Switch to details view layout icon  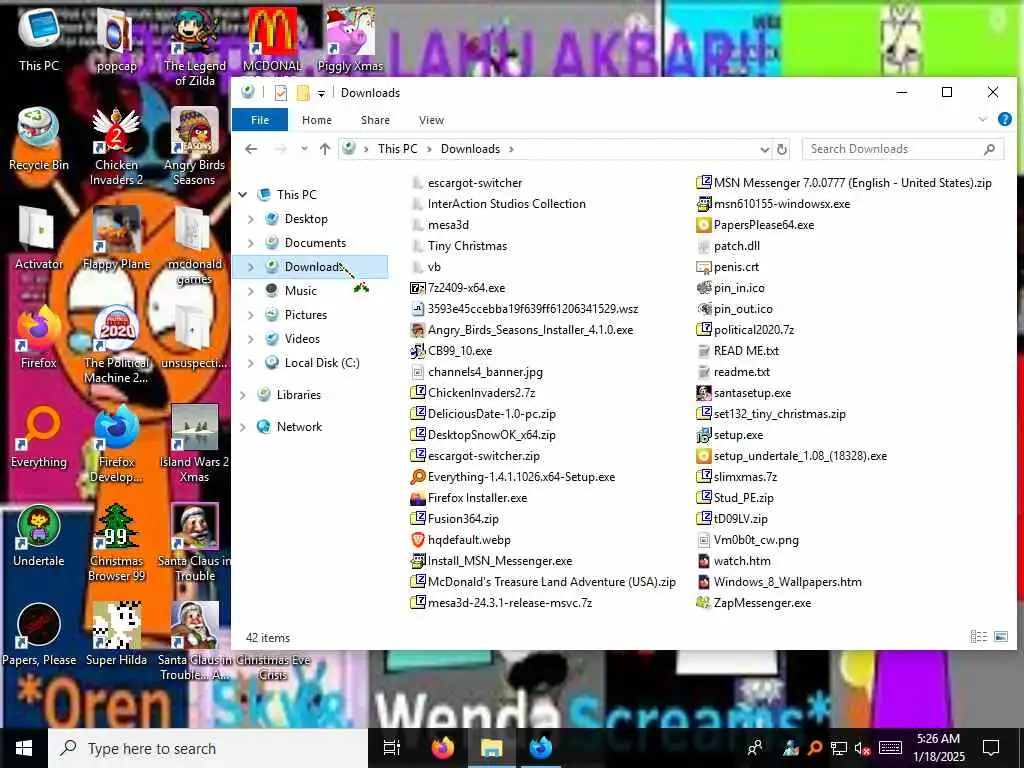click(x=978, y=636)
